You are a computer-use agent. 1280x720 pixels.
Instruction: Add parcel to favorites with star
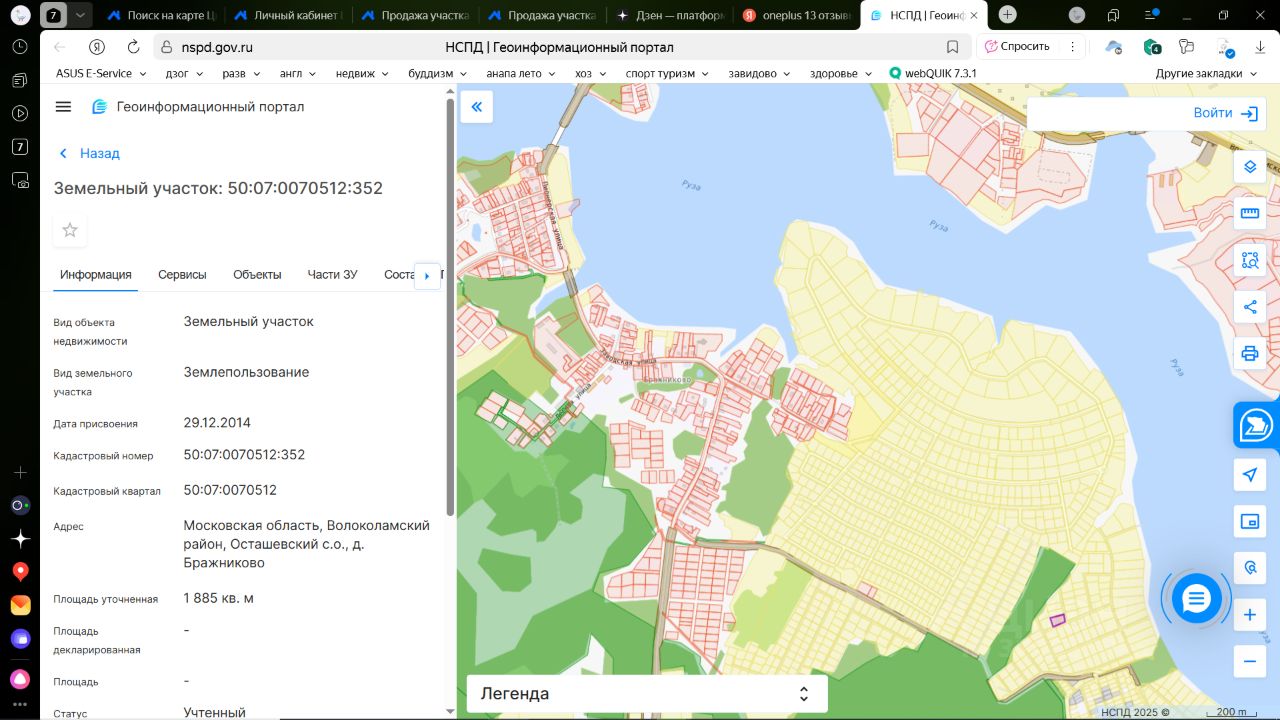(70, 230)
